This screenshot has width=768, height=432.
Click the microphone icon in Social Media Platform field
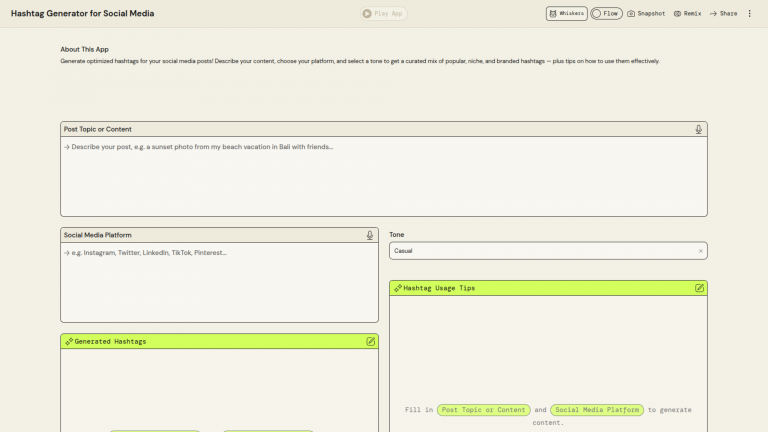pos(370,235)
